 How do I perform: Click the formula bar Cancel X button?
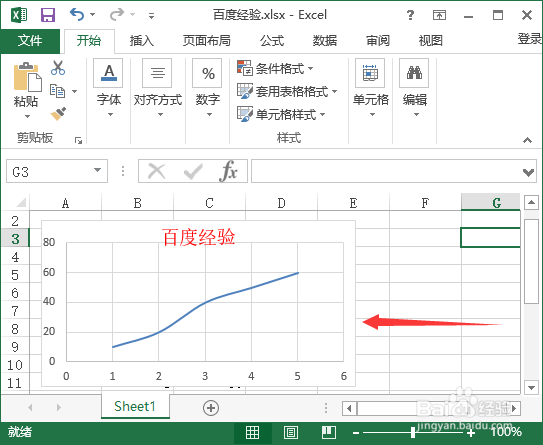tap(157, 171)
